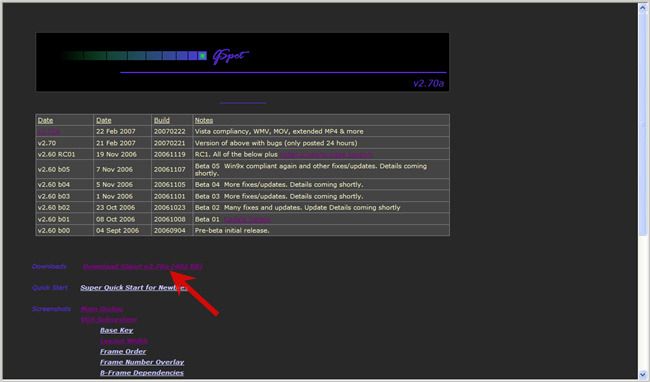Open purple link between Base Key and Frame Order
The height and width of the screenshot is (382, 650).
point(124,341)
